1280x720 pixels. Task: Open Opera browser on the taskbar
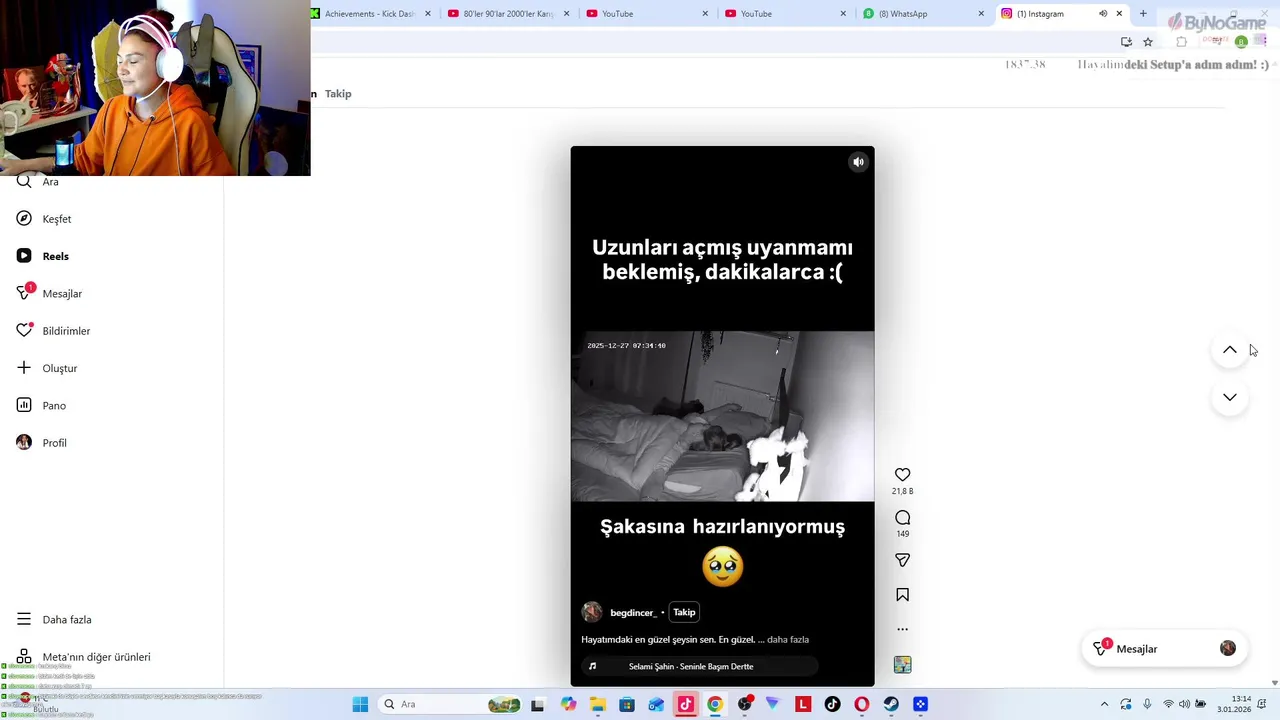point(862,705)
